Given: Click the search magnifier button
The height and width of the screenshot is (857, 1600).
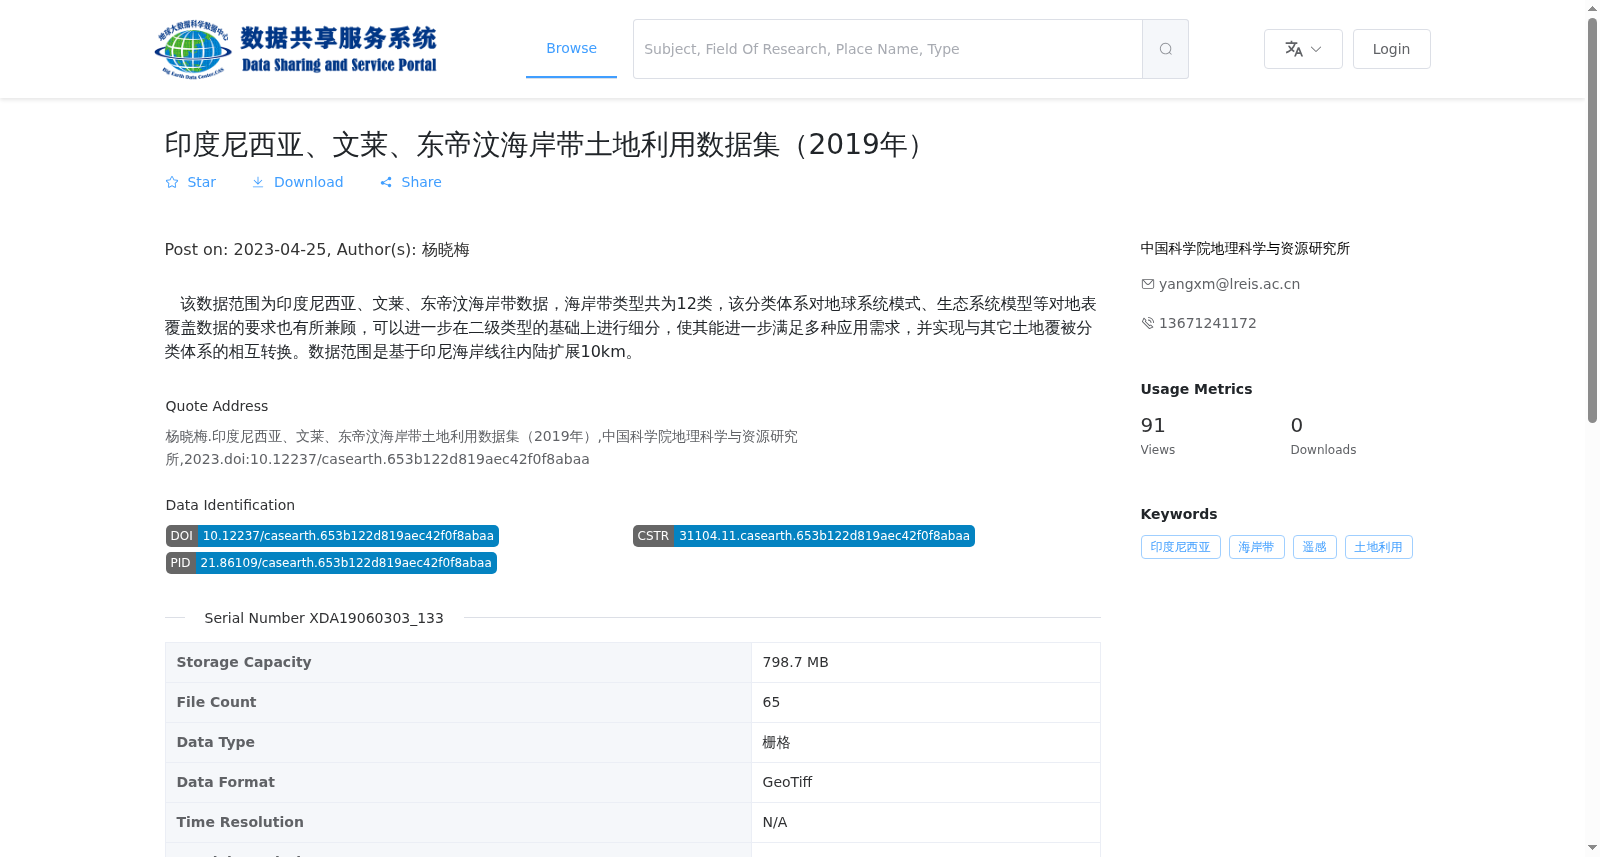Looking at the screenshot, I should coord(1165,49).
